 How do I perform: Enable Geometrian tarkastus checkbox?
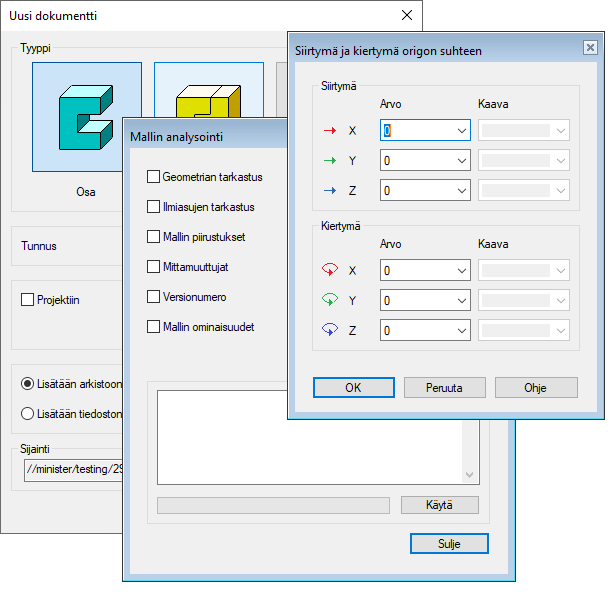[154, 177]
